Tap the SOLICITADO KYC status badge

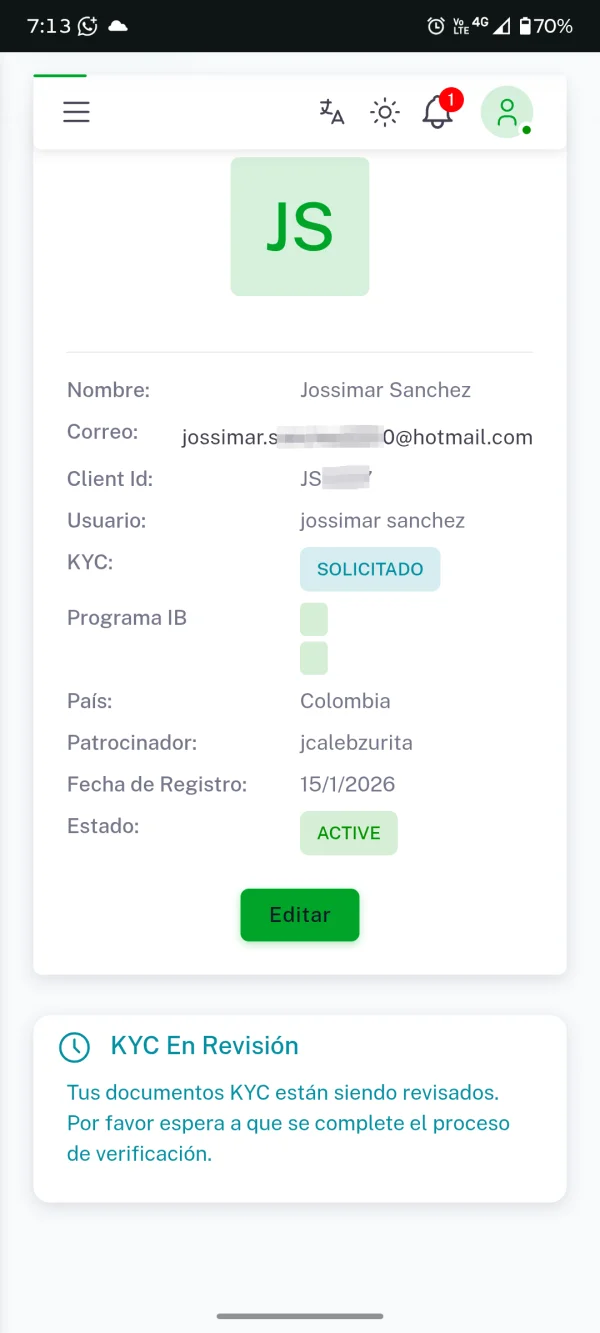click(370, 569)
